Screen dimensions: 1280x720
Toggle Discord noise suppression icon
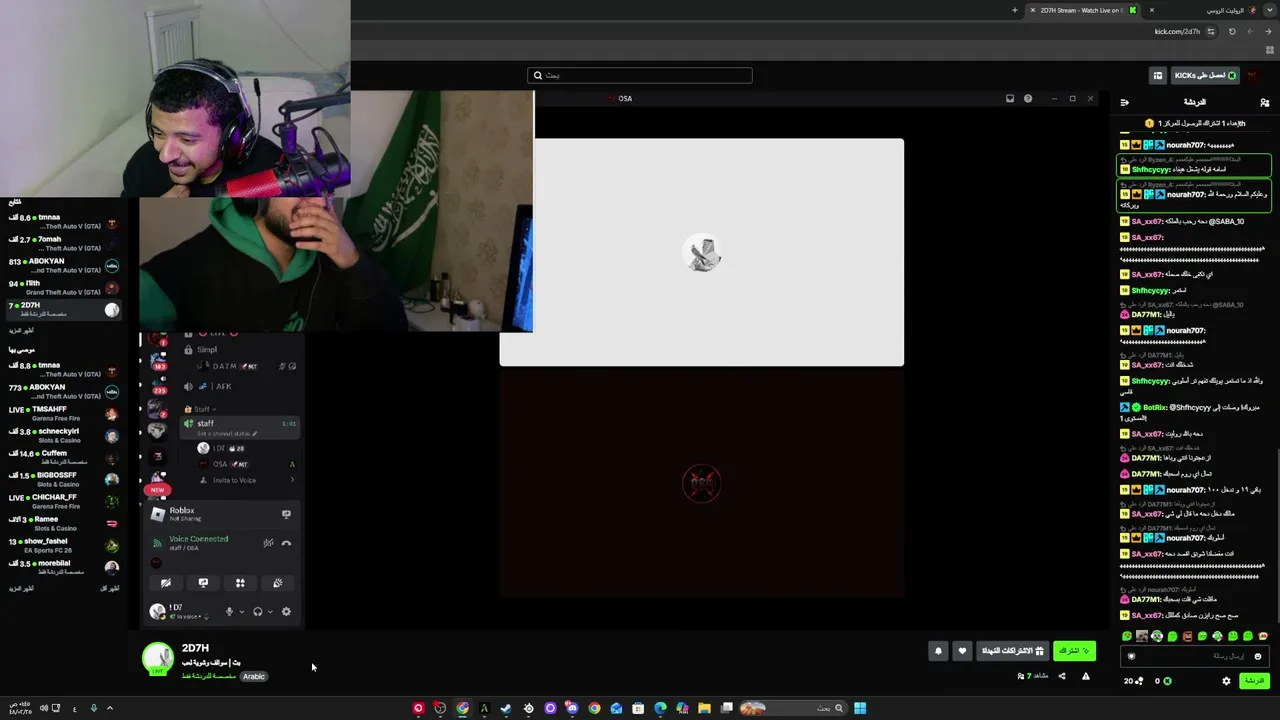(x=268, y=543)
